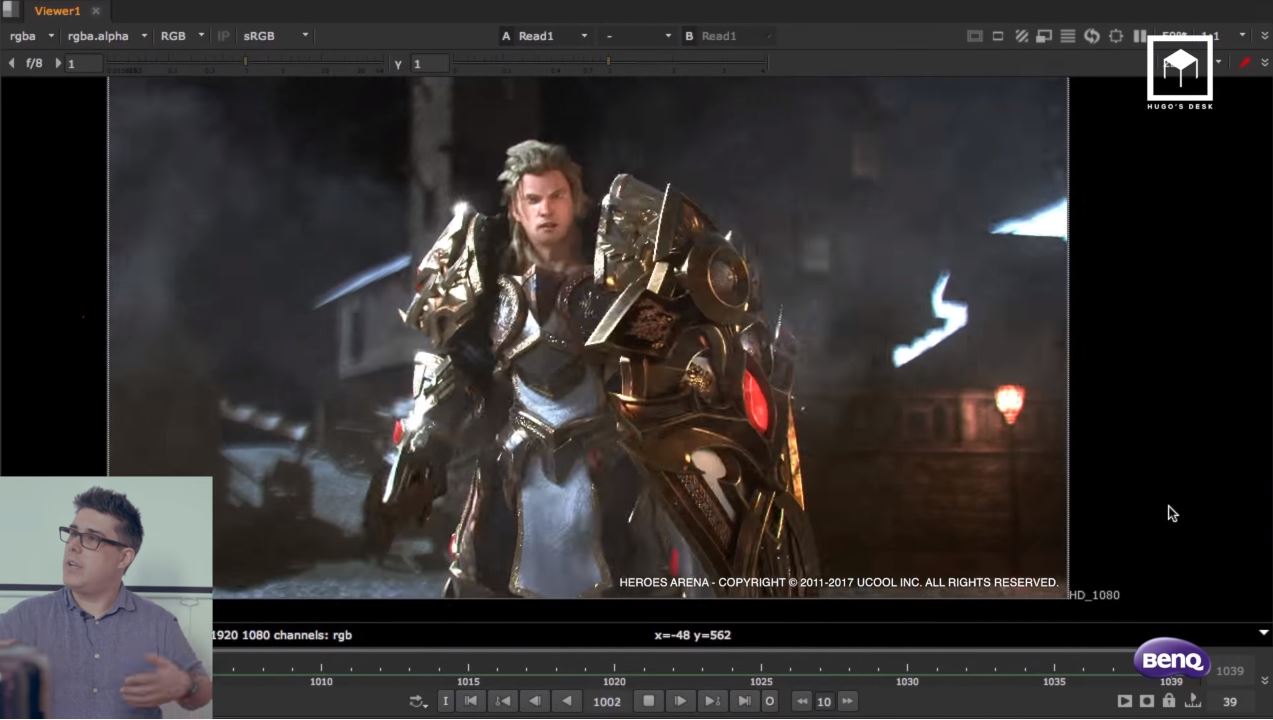The image size is (1273, 720).
Task: Click the export timeline icon next to the padlock
Action: tap(1192, 701)
